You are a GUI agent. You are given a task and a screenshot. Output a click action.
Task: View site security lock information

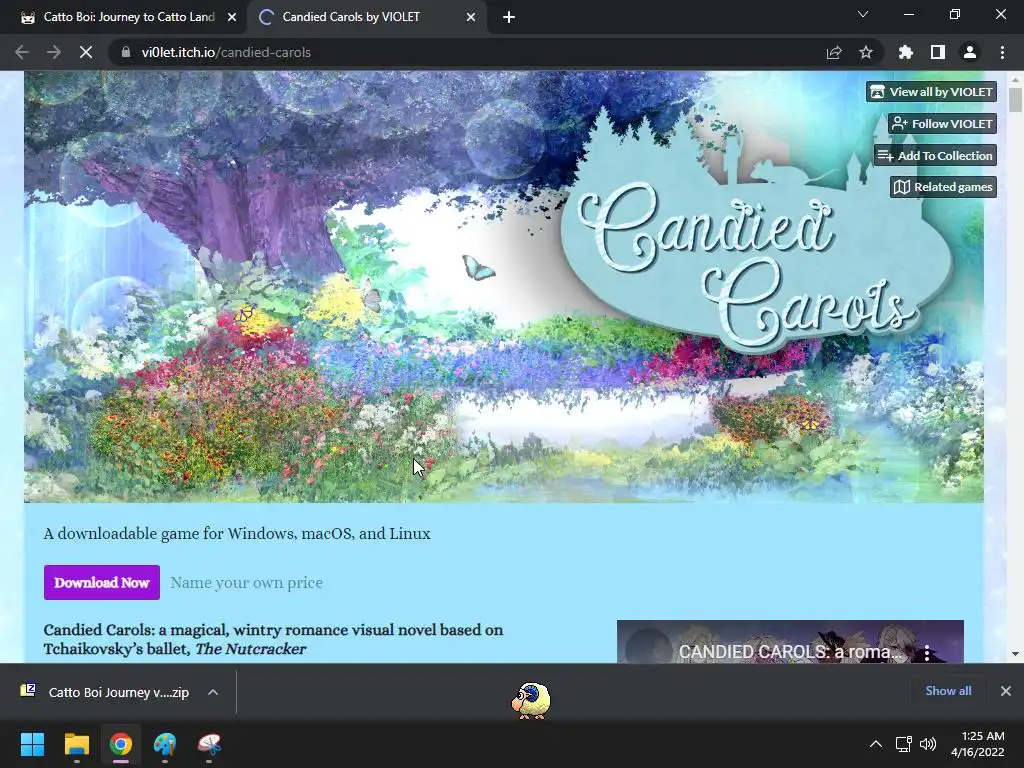(125, 52)
